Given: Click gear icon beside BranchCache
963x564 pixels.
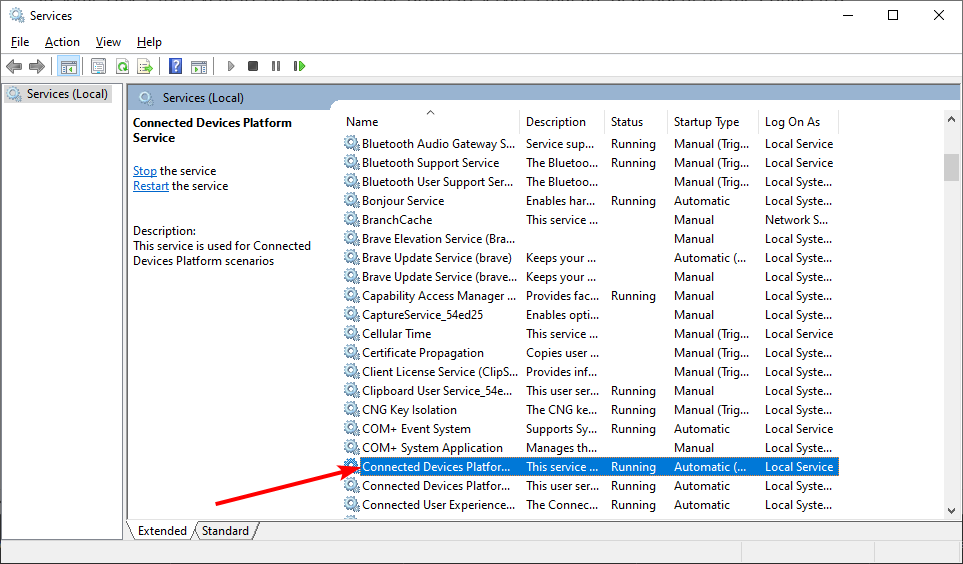Looking at the screenshot, I should pyautogui.click(x=351, y=219).
